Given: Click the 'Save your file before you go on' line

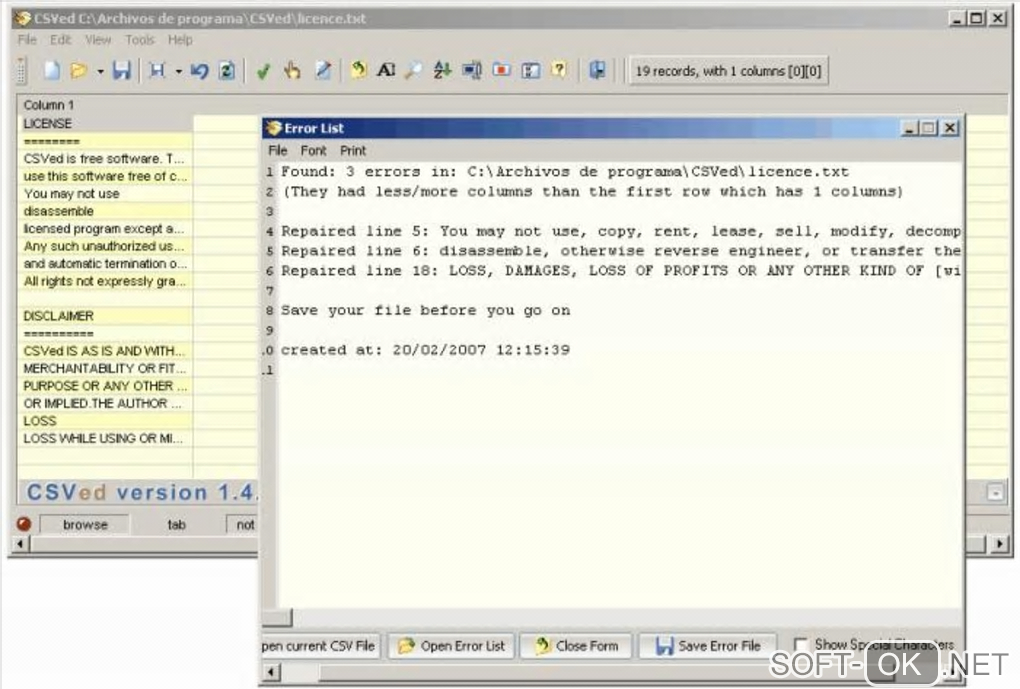Looking at the screenshot, I should coord(425,310).
